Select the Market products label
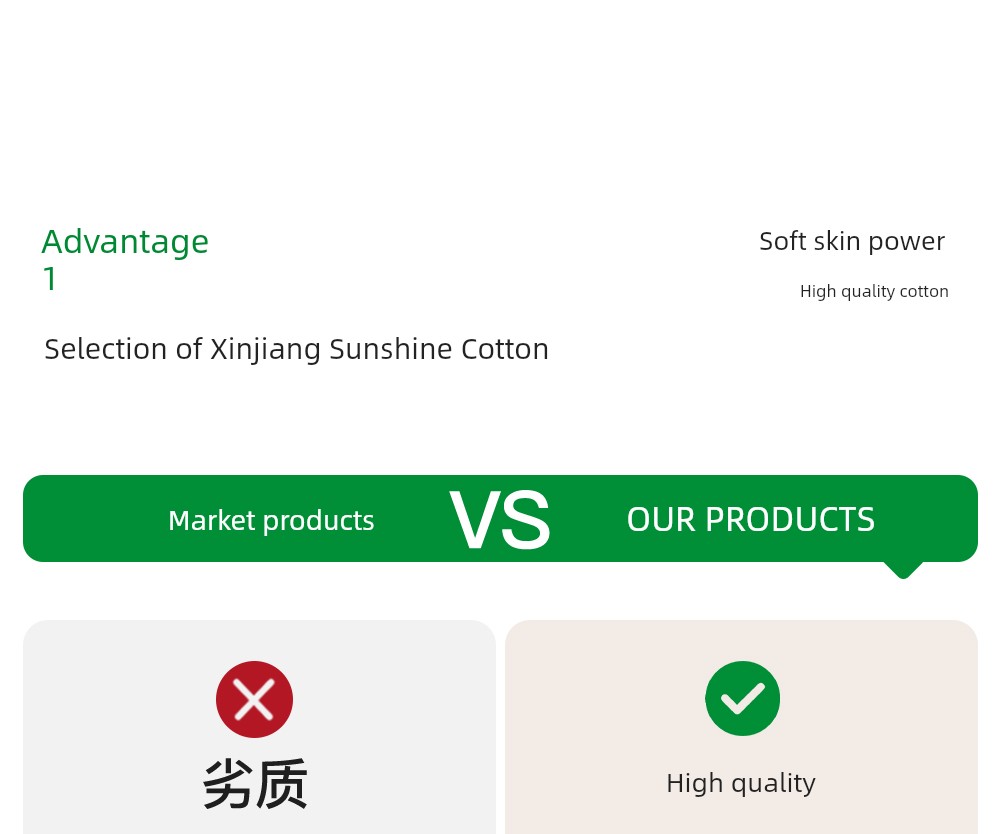This screenshot has height=834, width=1000. pyautogui.click(x=271, y=520)
